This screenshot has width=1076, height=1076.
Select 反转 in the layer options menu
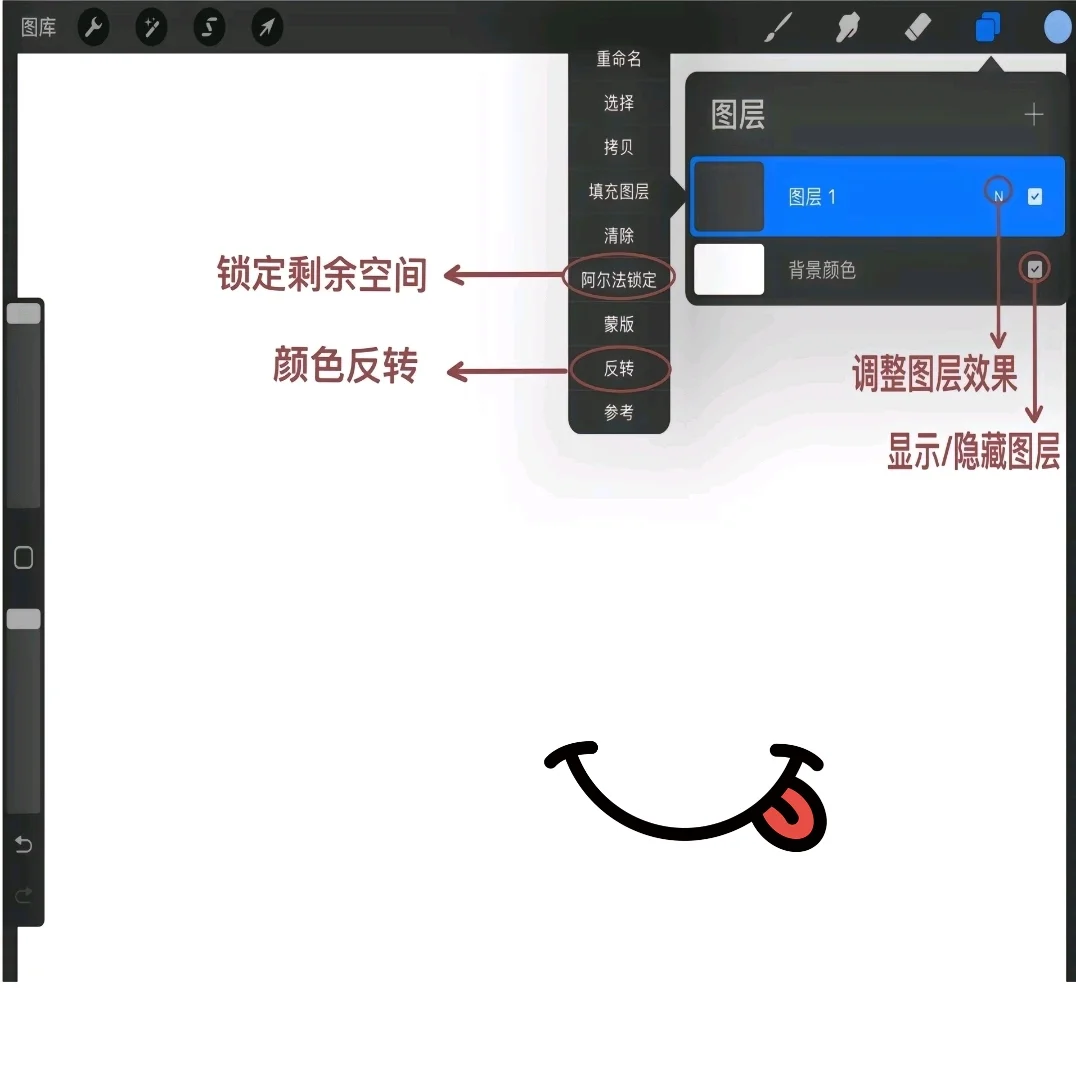coord(618,369)
